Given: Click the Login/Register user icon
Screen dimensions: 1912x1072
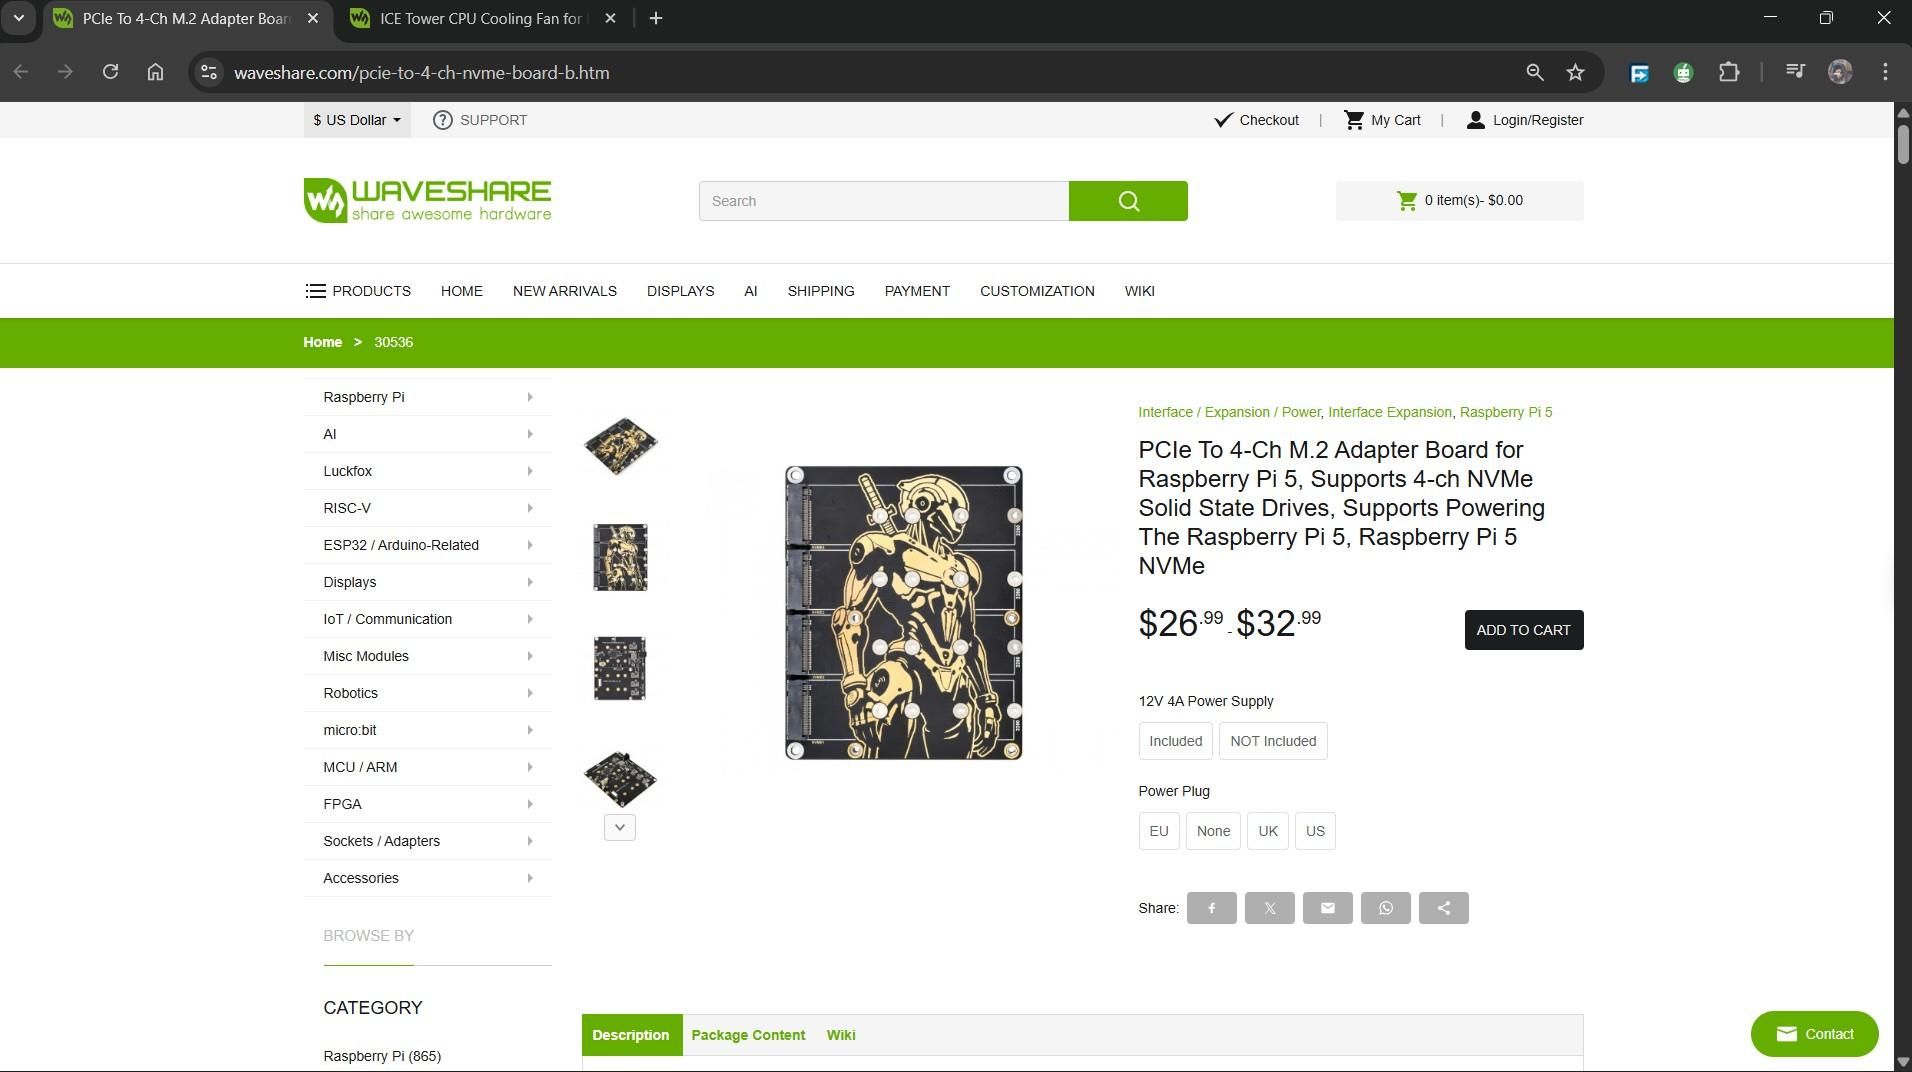Looking at the screenshot, I should coord(1475,120).
